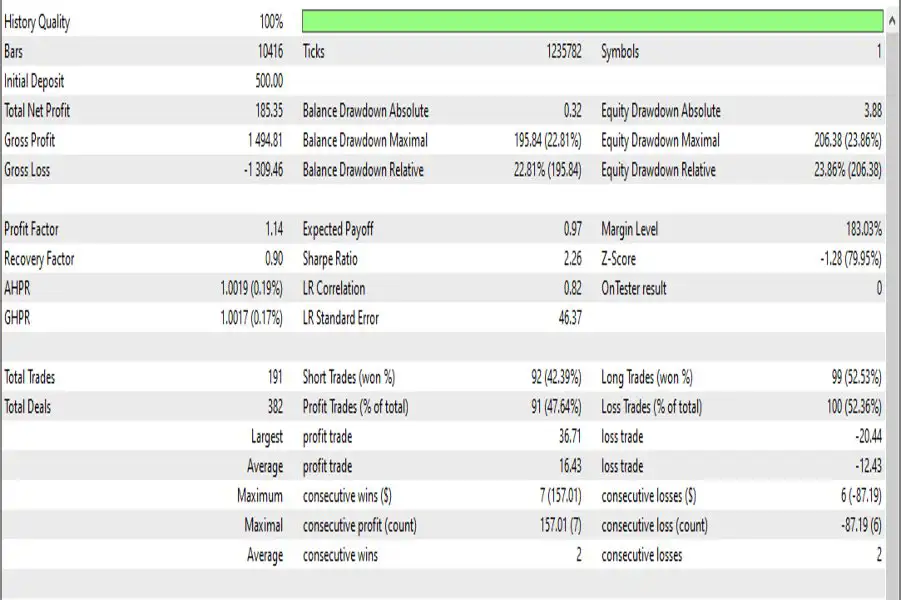Click the LR Standard Error label
The width and height of the screenshot is (901, 600).
tap(341, 318)
